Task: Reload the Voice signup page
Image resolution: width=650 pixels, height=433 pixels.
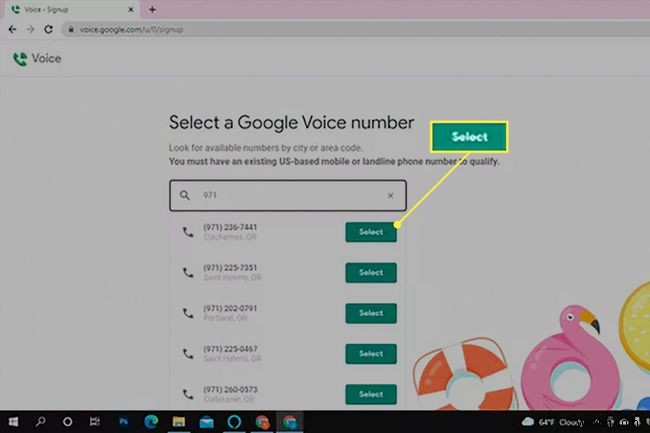Action: pos(49,29)
